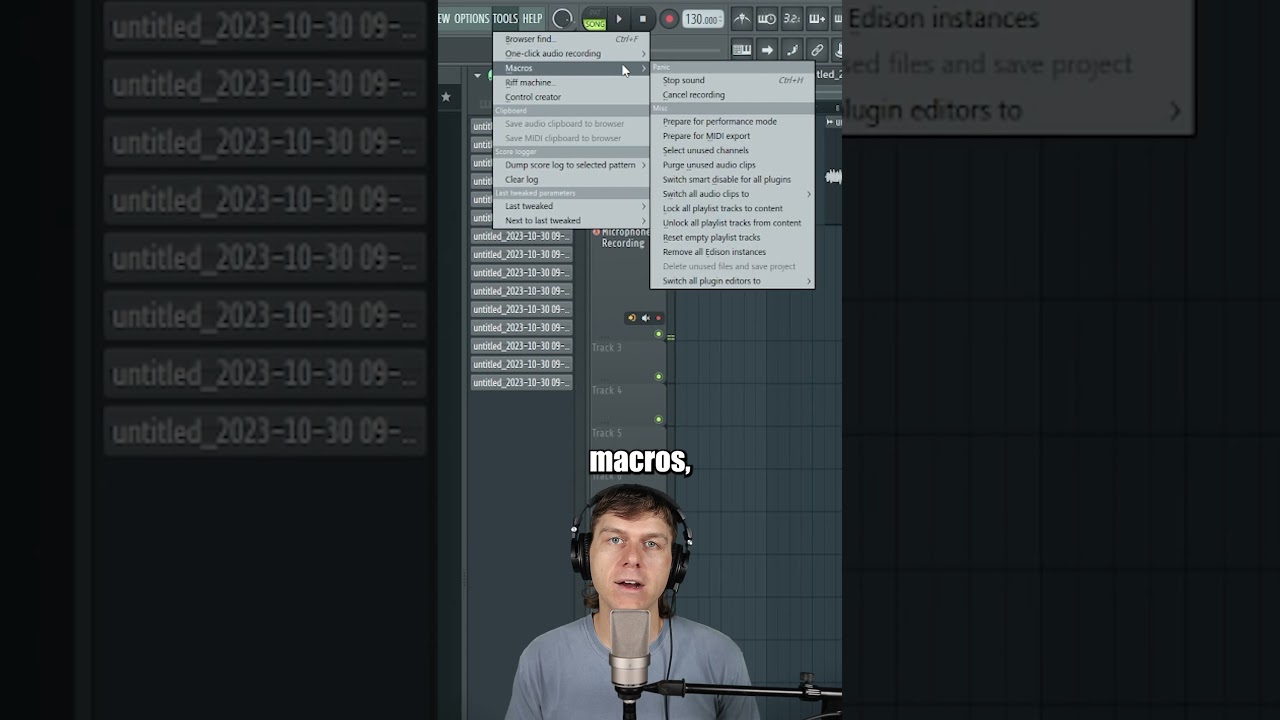Click the note/typing keyboard icon

pos(792,50)
